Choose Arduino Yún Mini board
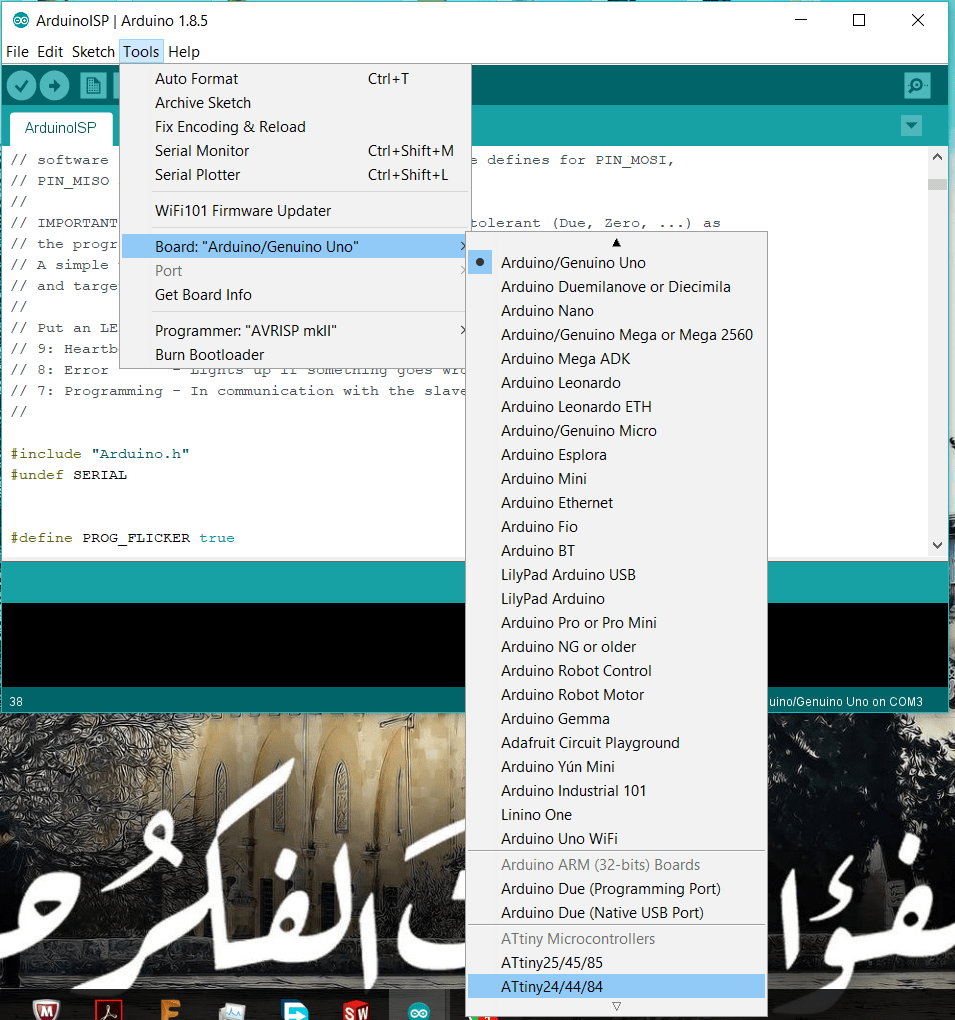 tap(616, 767)
